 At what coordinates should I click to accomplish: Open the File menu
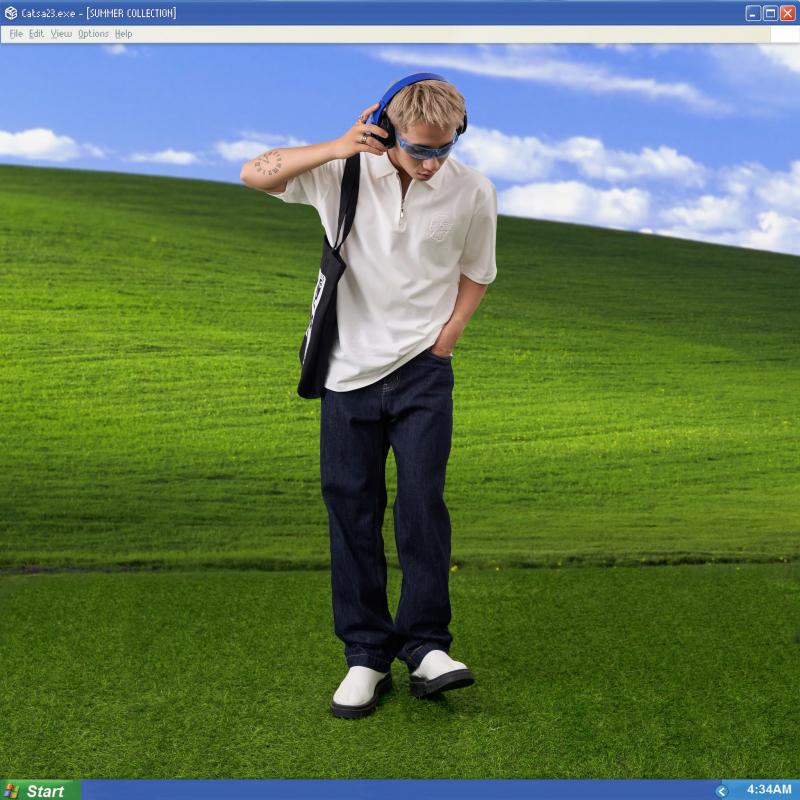click(16, 34)
